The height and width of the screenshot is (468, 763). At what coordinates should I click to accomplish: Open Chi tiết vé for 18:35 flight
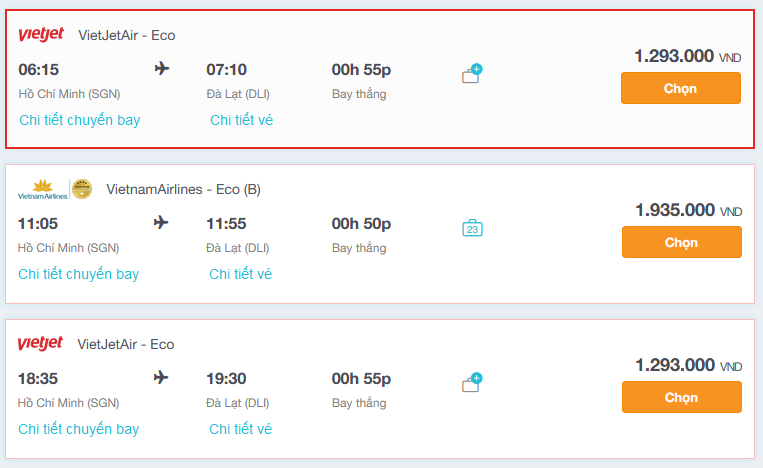point(240,429)
